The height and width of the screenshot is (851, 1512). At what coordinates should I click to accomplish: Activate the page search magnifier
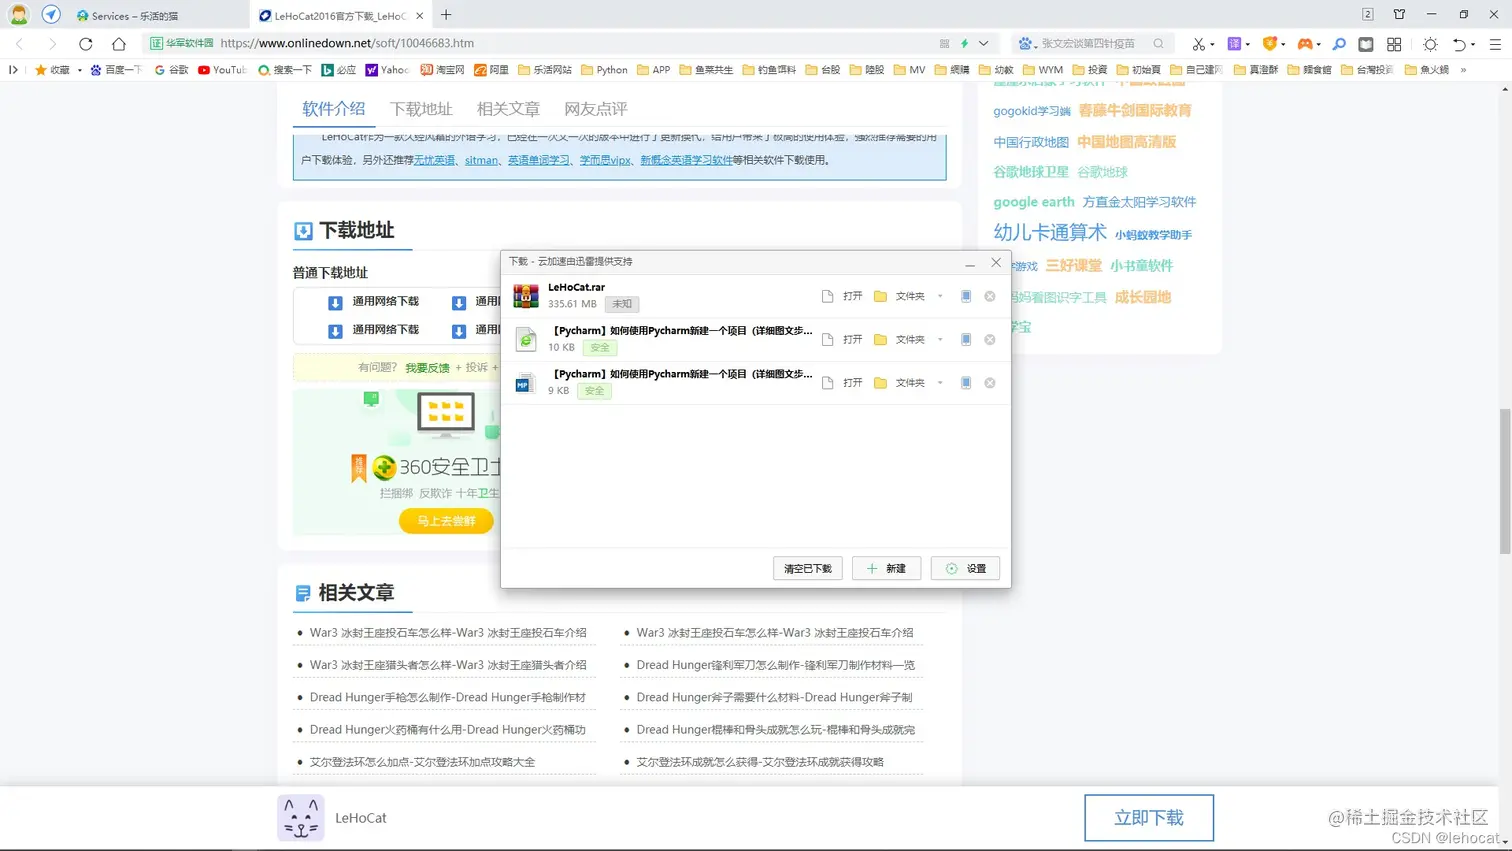coord(1339,43)
